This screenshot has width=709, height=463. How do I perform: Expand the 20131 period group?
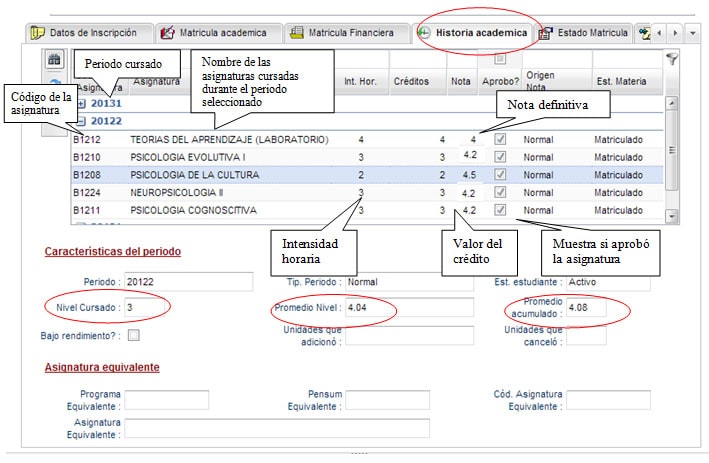click(x=81, y=104)
